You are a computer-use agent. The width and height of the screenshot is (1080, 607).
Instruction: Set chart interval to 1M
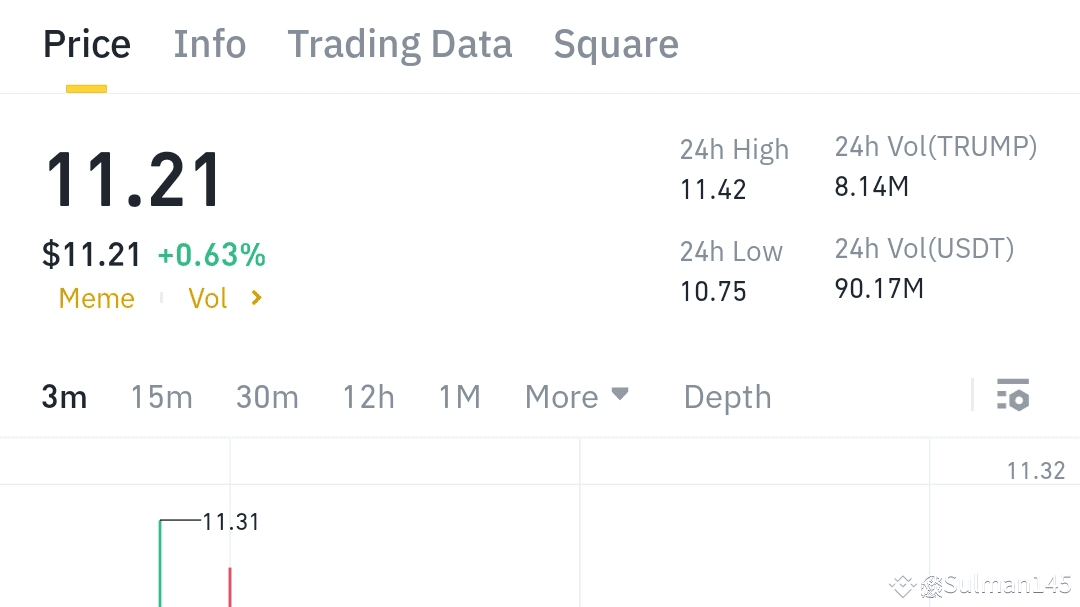point(460,397)
